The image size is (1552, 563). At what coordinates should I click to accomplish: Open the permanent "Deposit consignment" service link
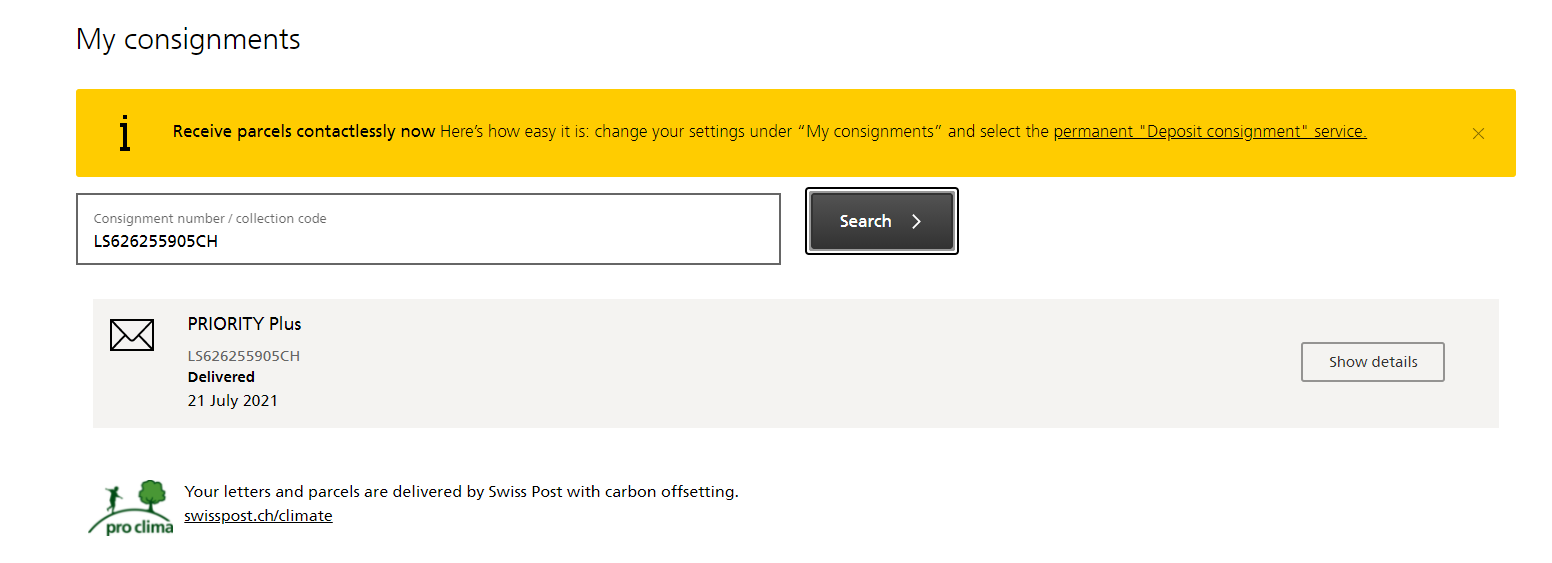[1209, 132]
